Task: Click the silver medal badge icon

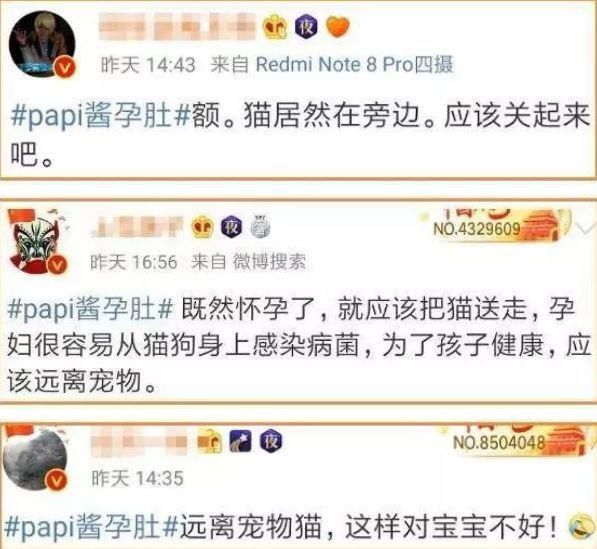Action: point(261,227)
